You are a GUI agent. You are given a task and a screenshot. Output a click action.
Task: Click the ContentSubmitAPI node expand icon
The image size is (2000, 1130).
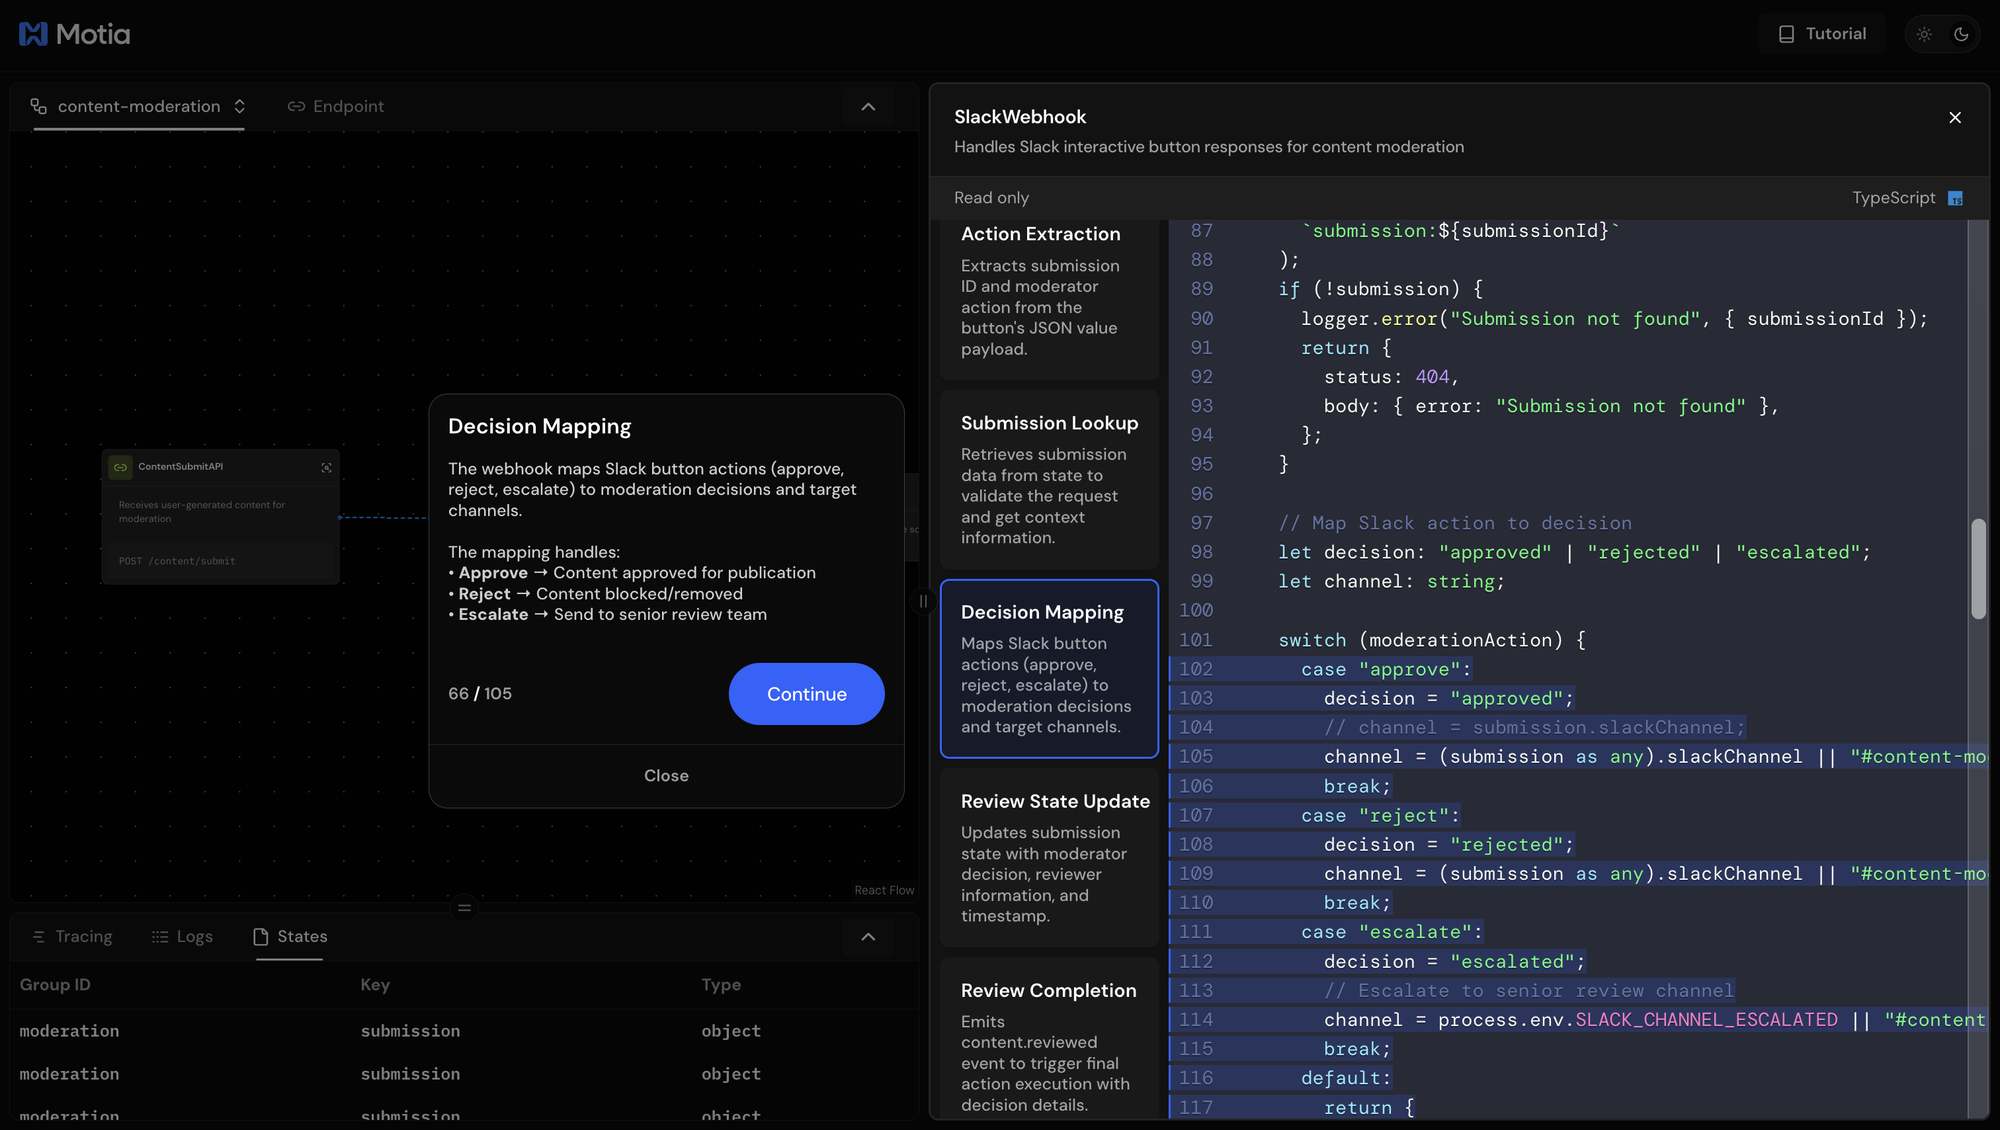[x=326, y=468]
